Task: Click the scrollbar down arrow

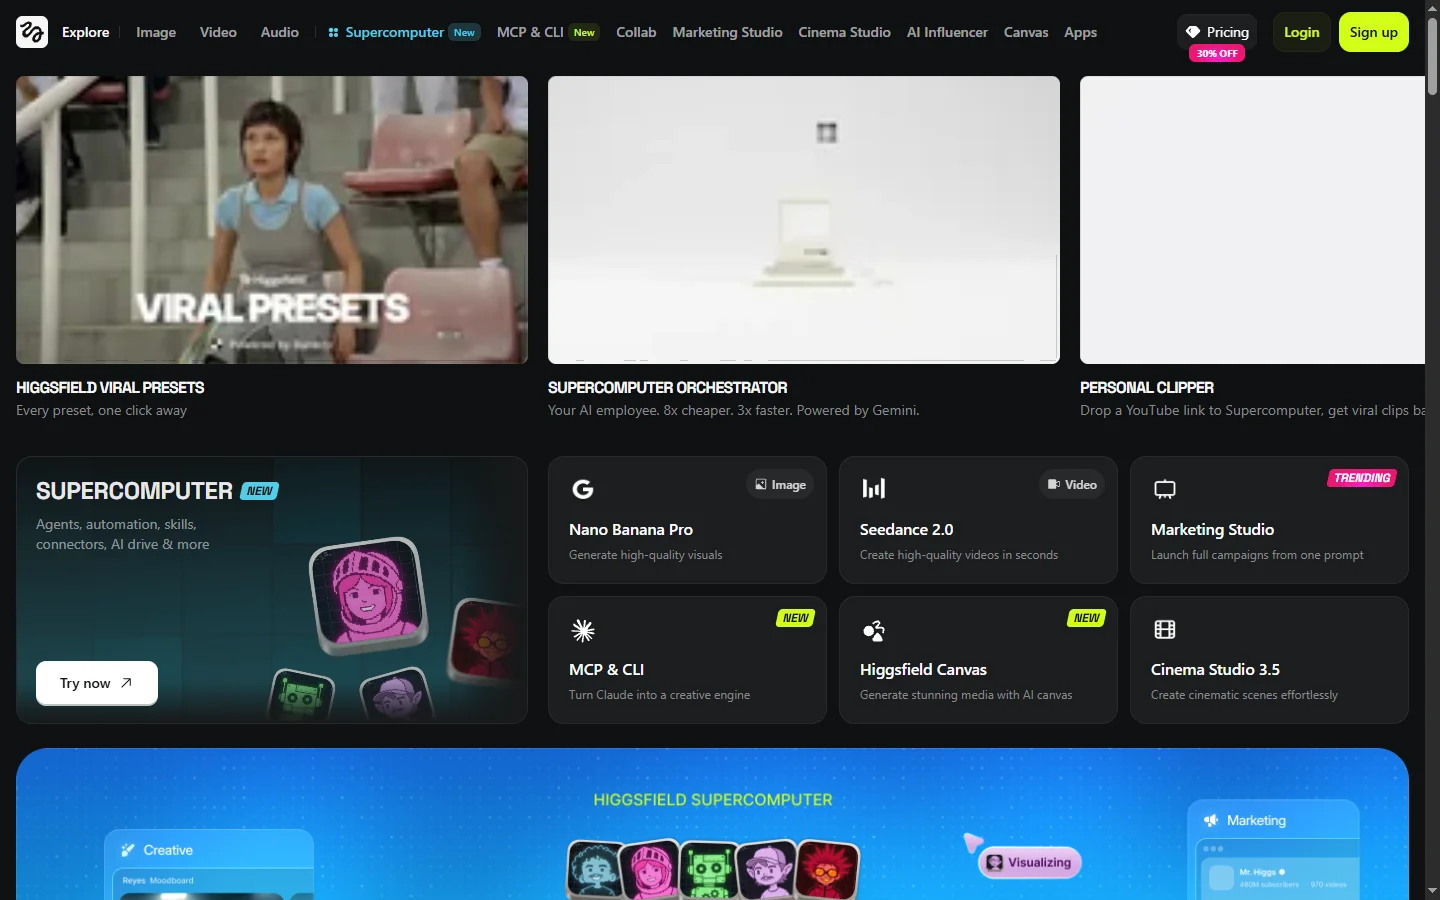Action: click(1432, 892)
